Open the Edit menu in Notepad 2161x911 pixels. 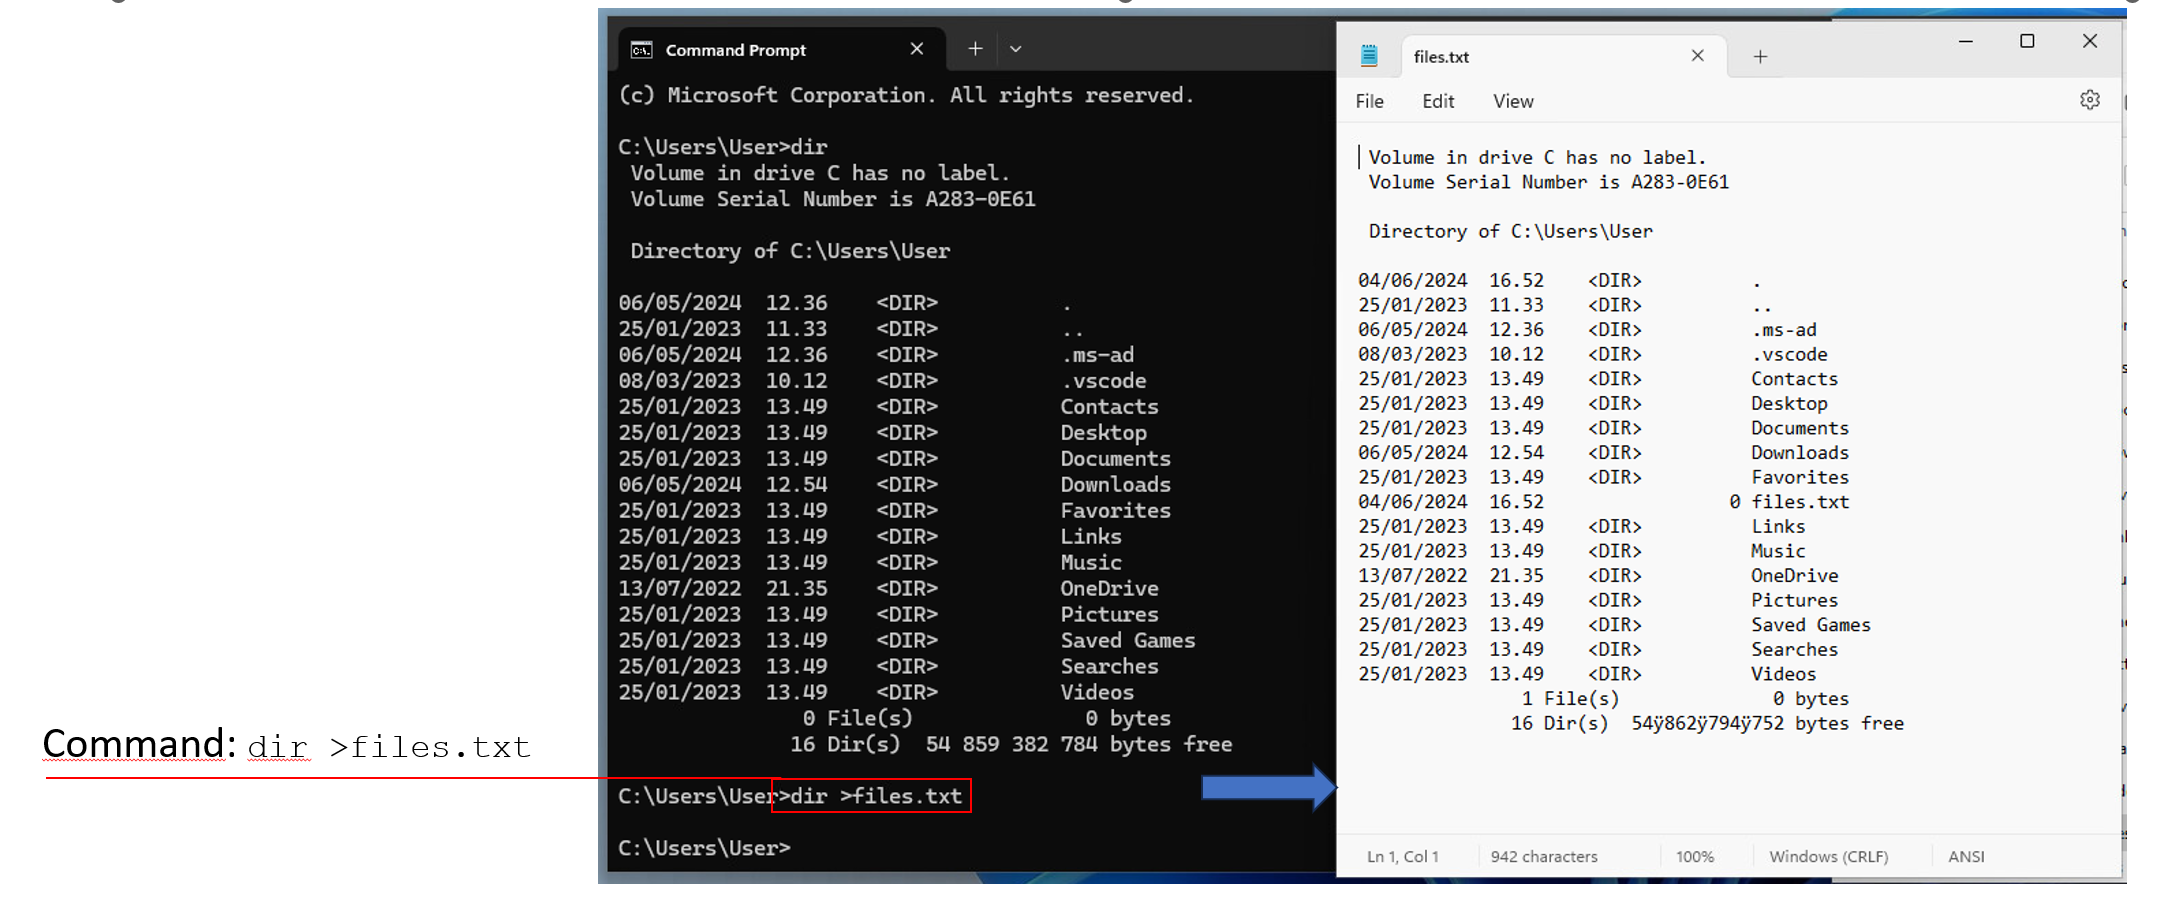1437,102
